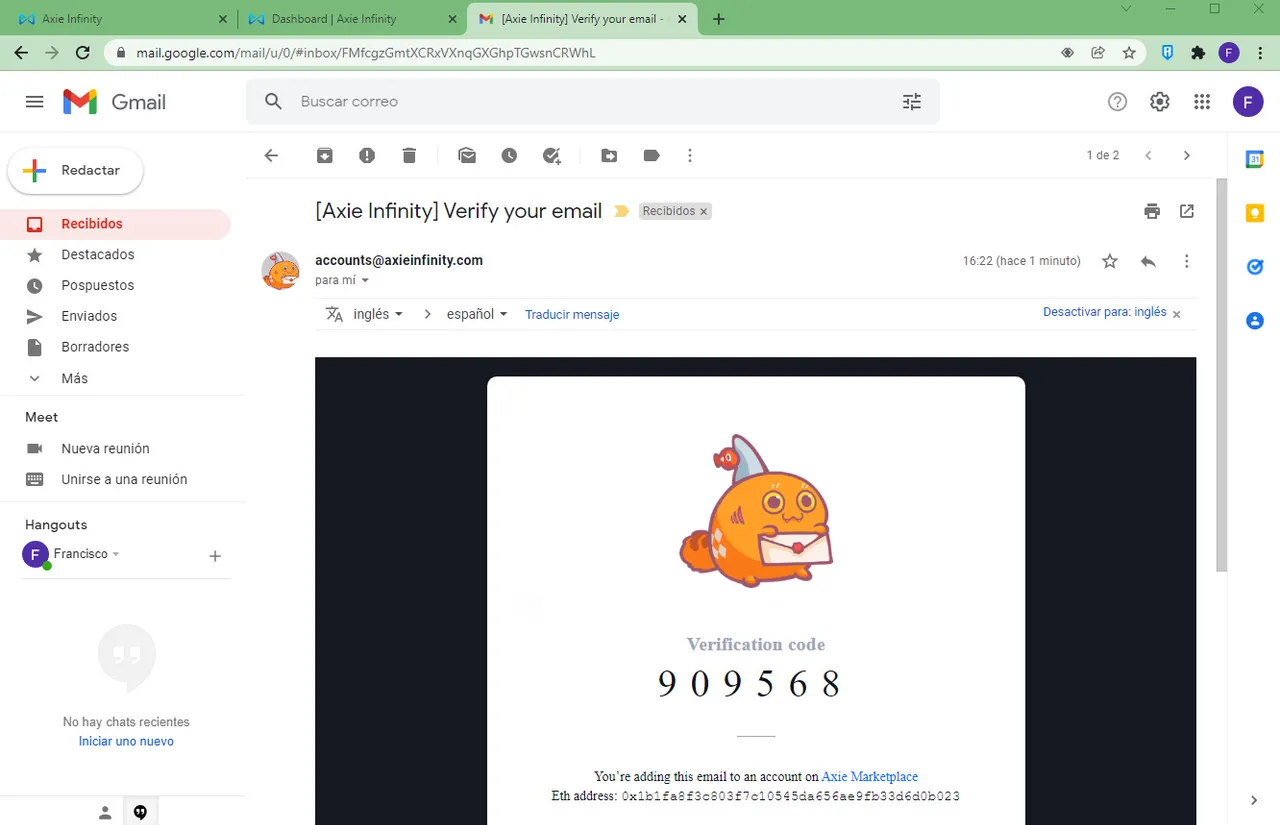Screen dimensions: 1280x825
Task: Add the email to Tasks
Action: click(552, 155)
